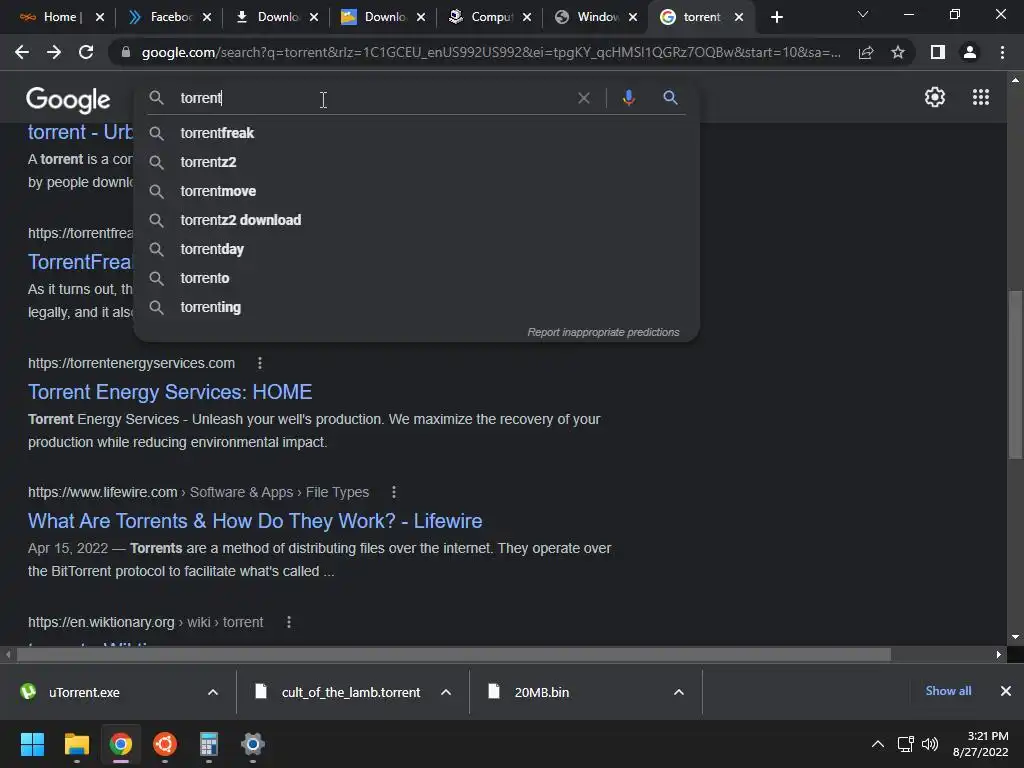Select suggestion torrenting

pyautogui.click(x=416, y=307)
